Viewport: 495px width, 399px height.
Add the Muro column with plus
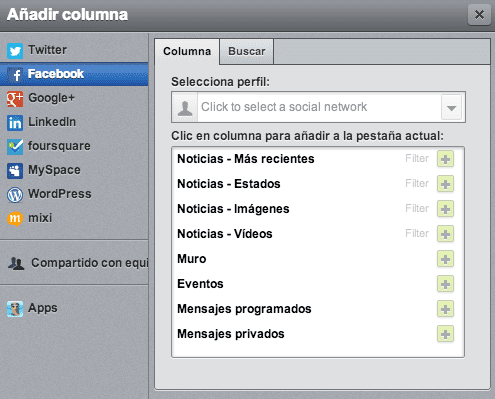click(445, 259)
